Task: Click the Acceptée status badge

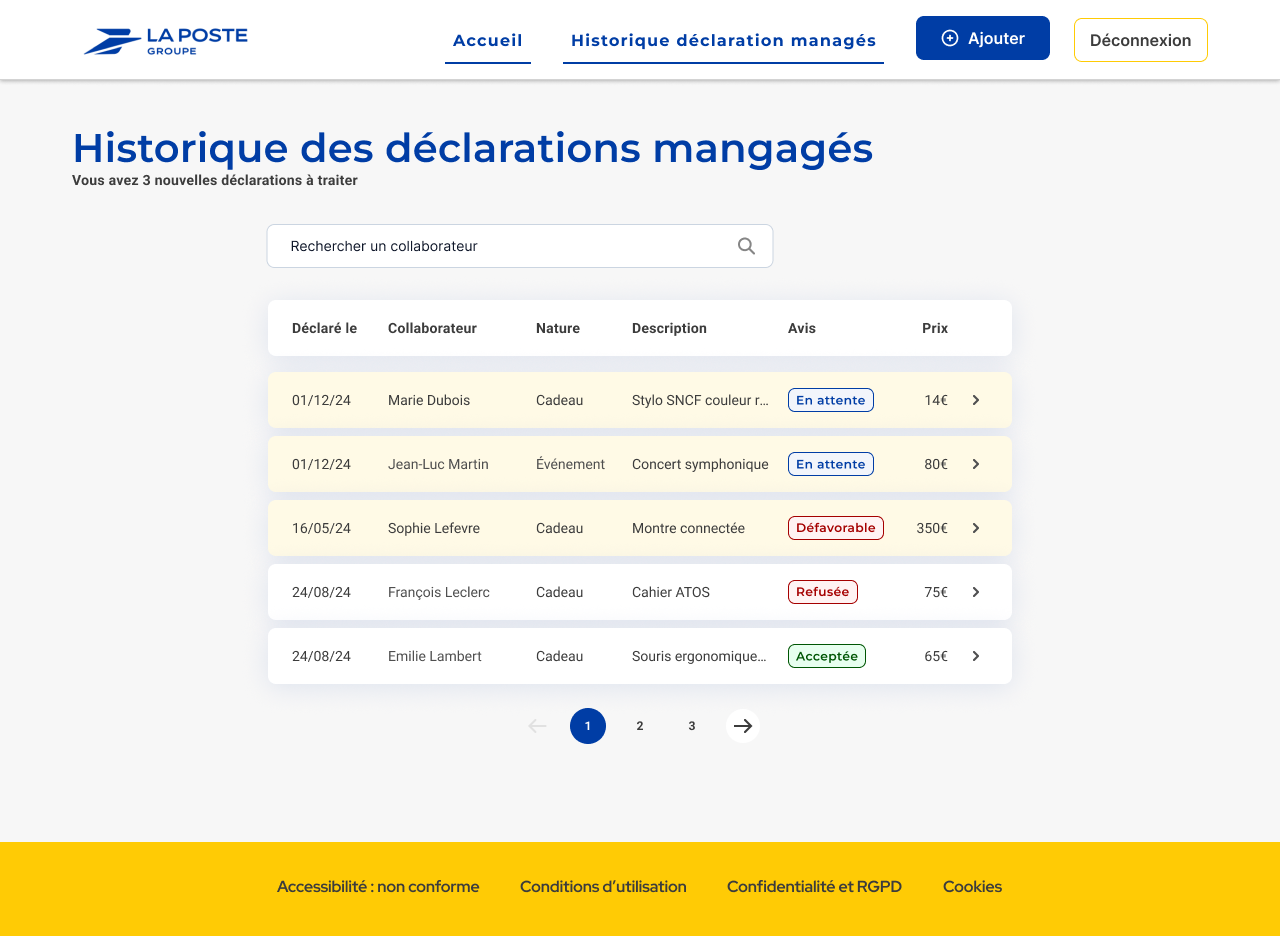Action: 827,656
